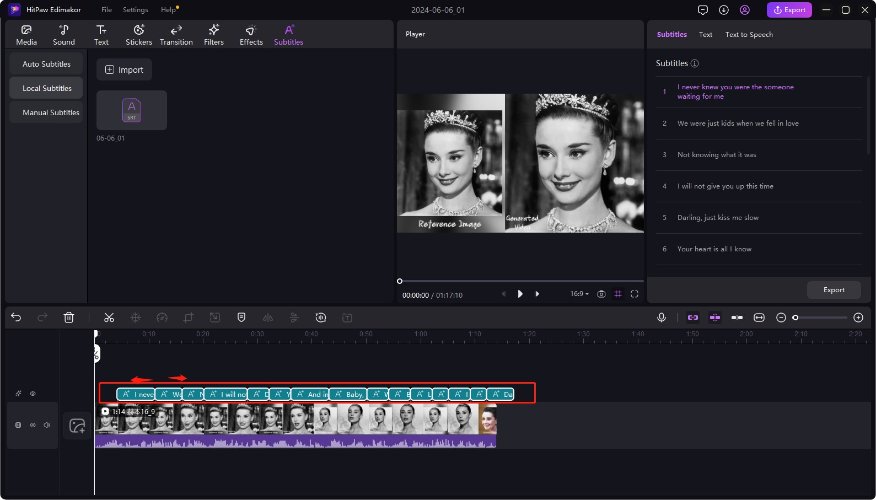Image resolution: width=876 pixels, height=500 pixels.
Task: Open the Filters panel
Action: coord(213,35)
